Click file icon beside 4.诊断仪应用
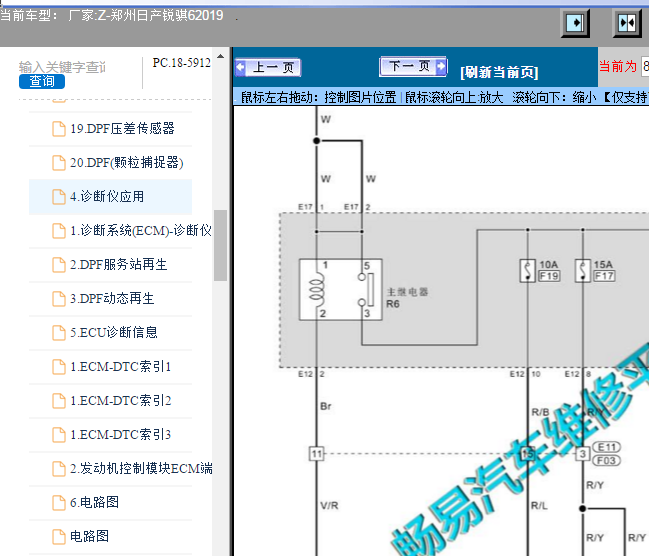This screenshot has width=649, height=556. pos(59,197)
